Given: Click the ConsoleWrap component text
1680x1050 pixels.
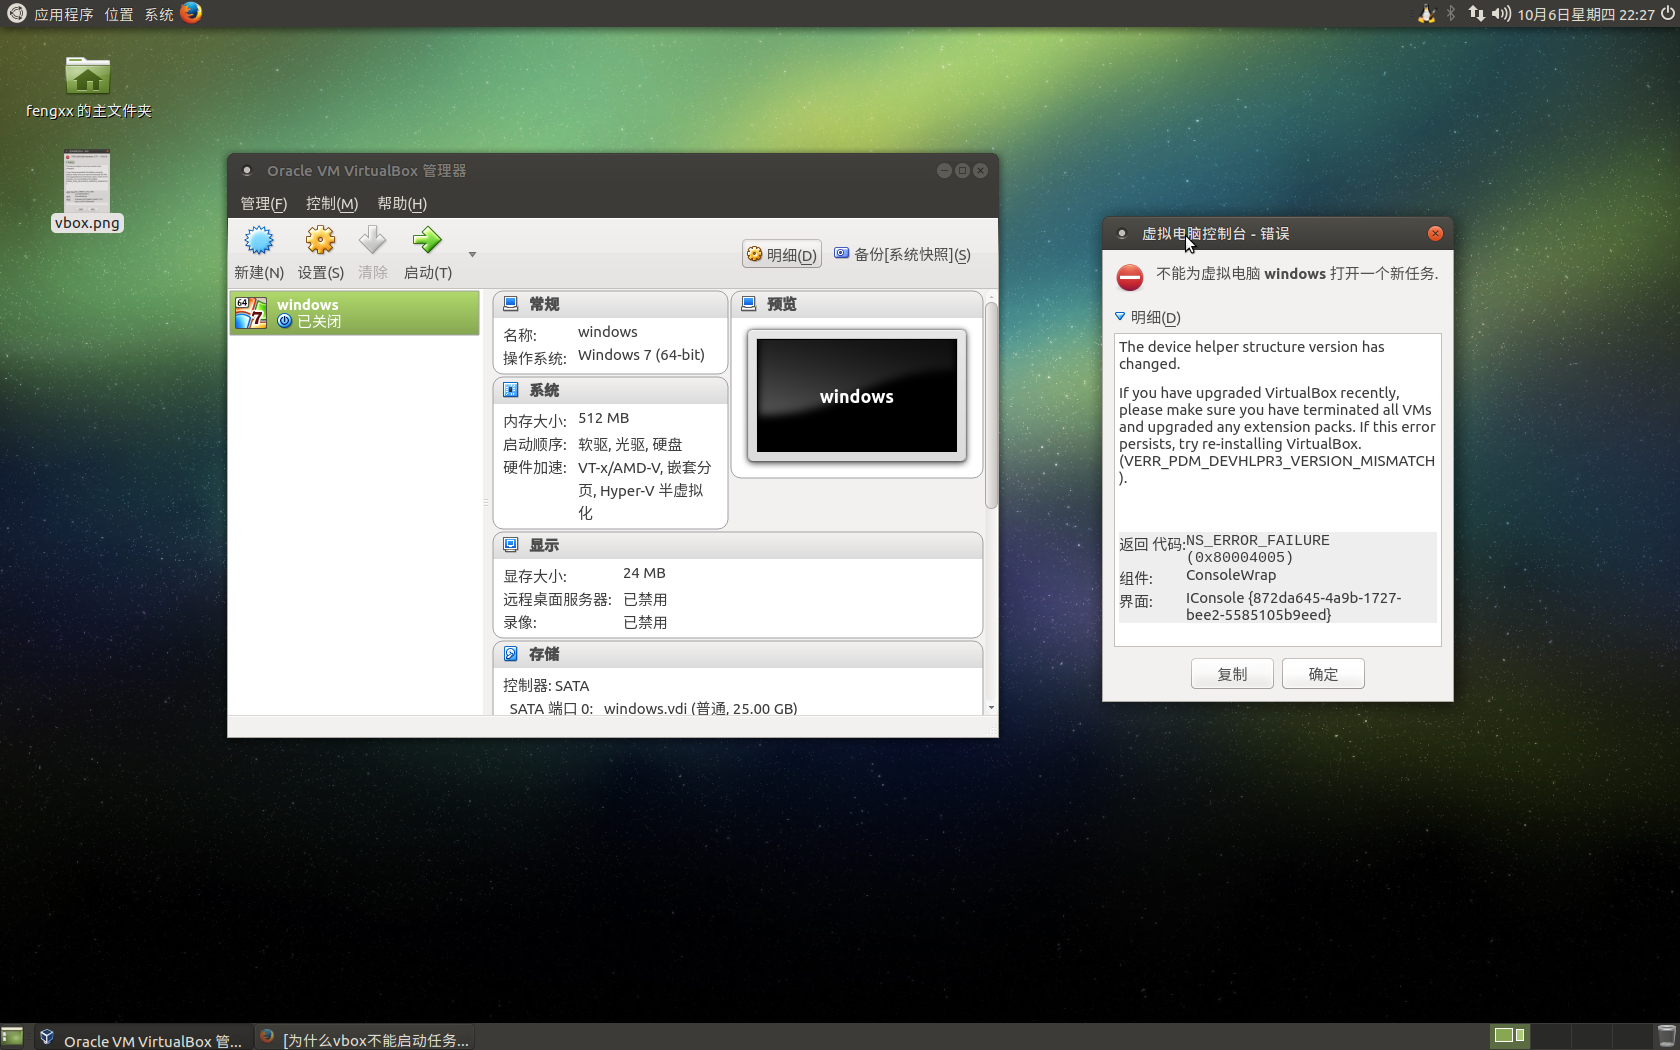Looking at the screenshot, I should [x=1231, y=575].
